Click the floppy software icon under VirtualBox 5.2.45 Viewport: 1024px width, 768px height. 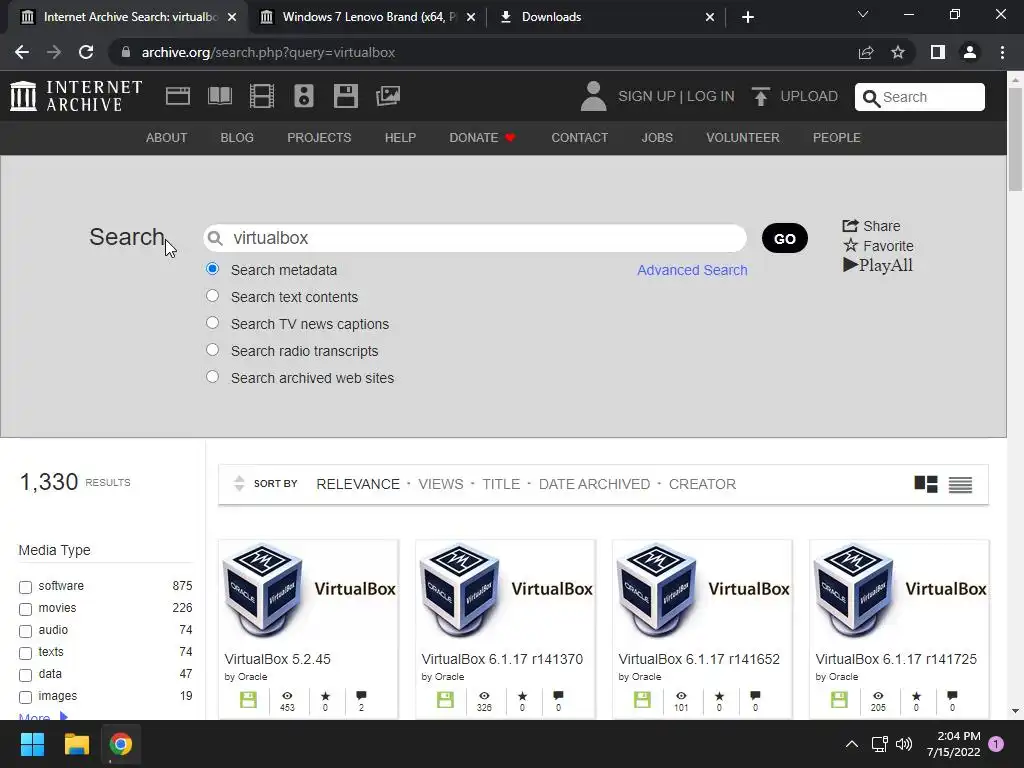tap(248, 700)
